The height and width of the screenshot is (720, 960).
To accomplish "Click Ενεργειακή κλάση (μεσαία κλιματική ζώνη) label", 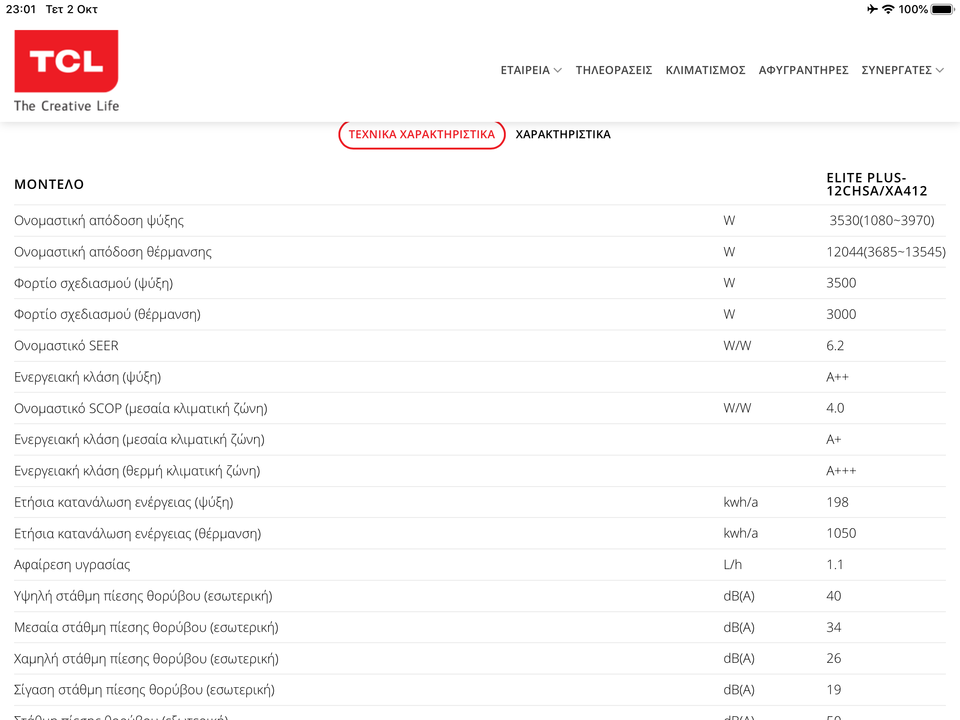I will [139, 440].
